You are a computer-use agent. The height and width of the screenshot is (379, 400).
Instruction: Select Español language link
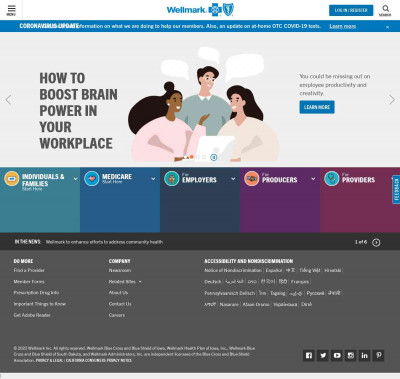pos(274,270)
